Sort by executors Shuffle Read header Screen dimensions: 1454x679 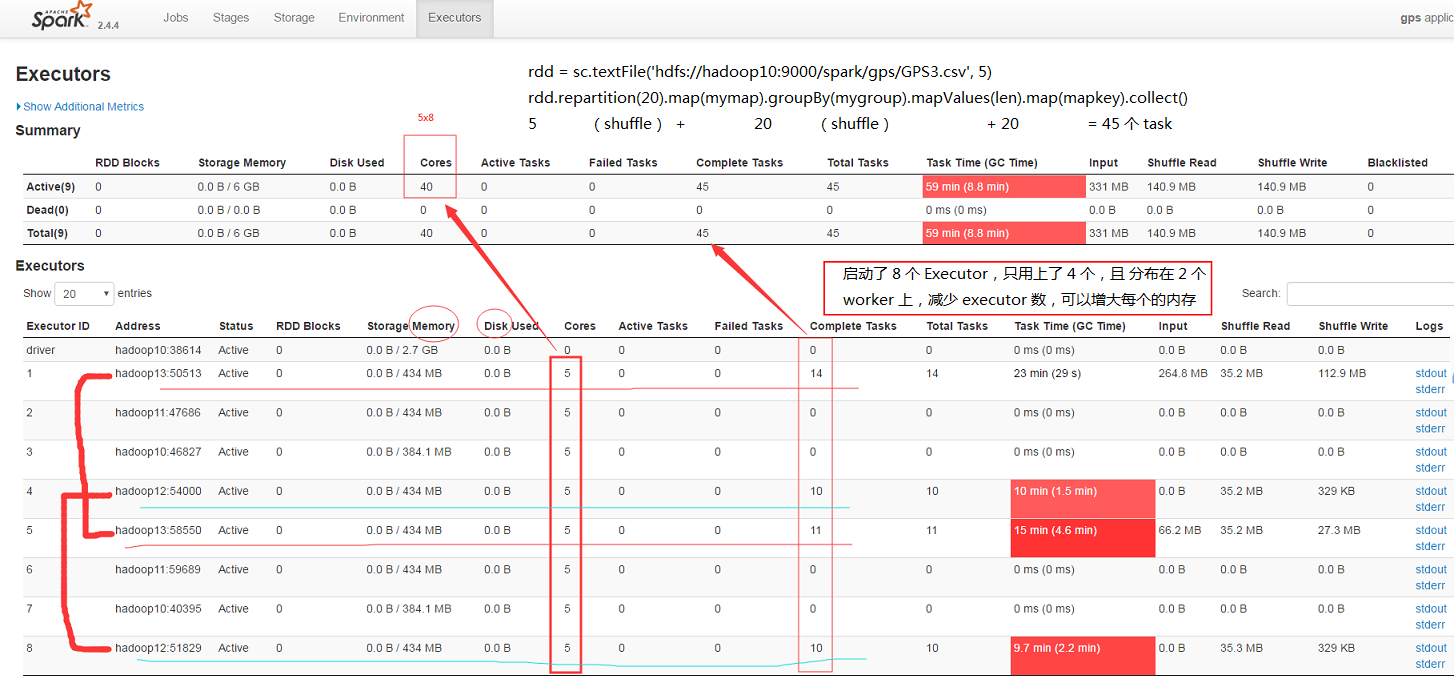click(x=1255, y=326)
